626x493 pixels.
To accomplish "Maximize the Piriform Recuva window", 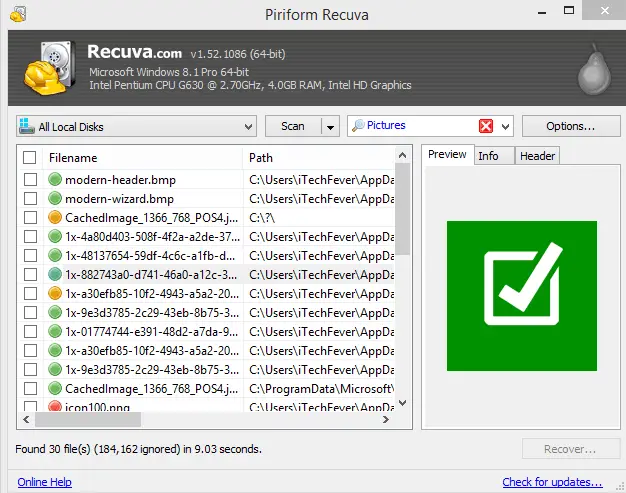I will [569, 10].
